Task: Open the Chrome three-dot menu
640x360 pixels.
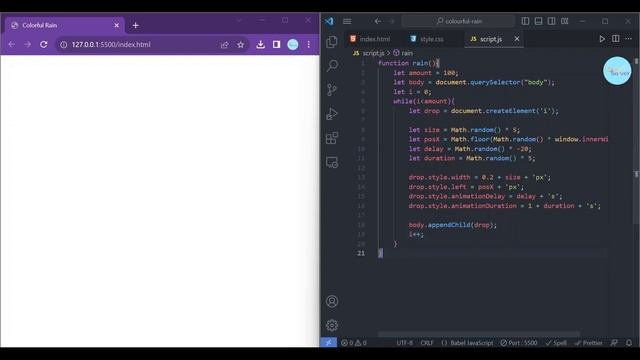Action: (x=309, y=44)
